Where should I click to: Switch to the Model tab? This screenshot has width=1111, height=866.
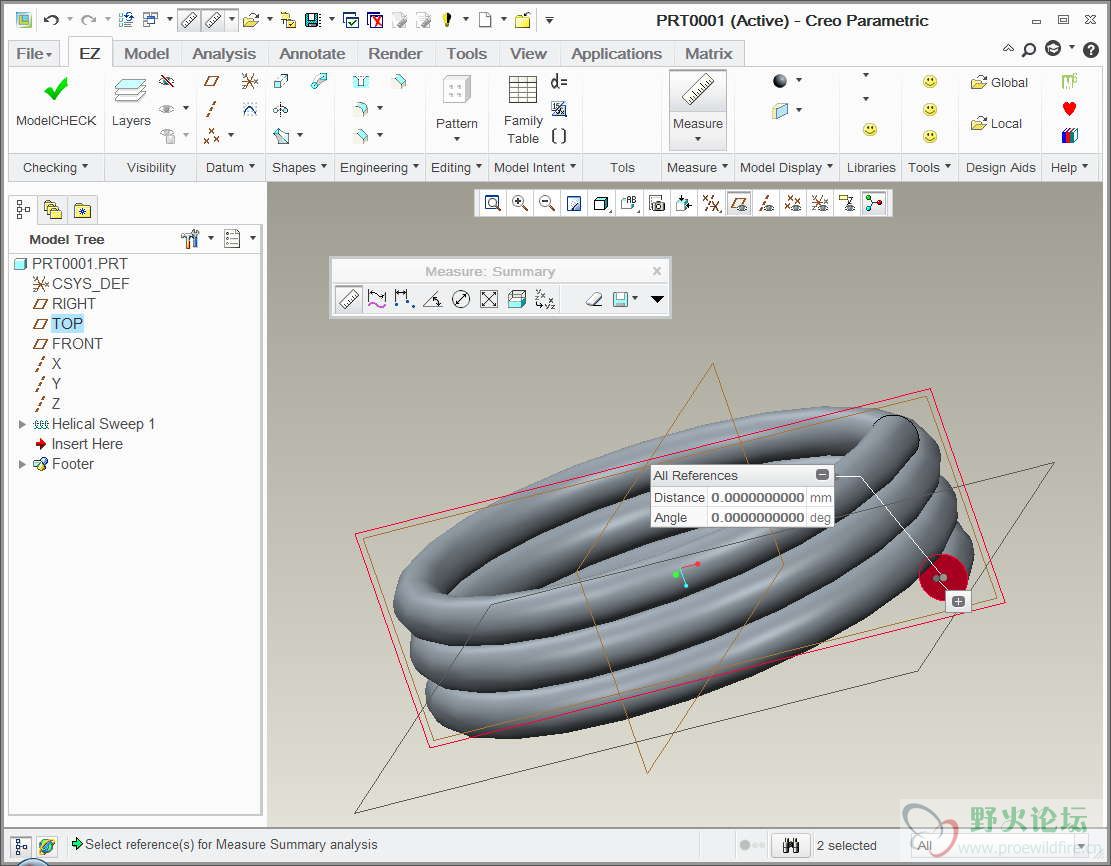coord(146,54)
